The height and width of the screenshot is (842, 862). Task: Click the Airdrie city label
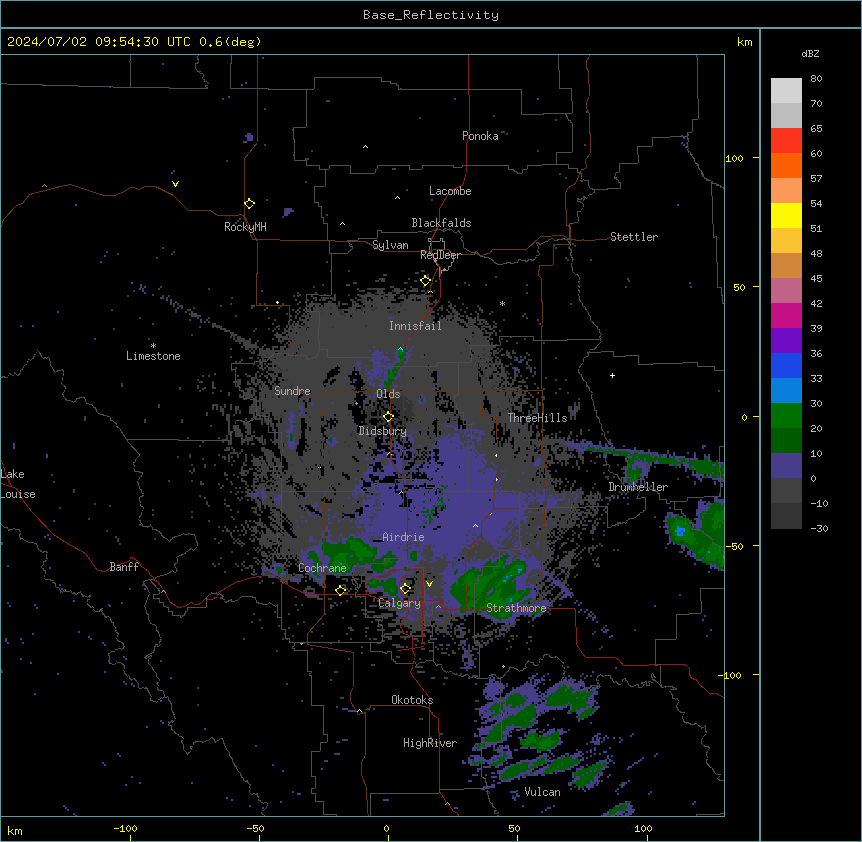[x=404, y=537]
